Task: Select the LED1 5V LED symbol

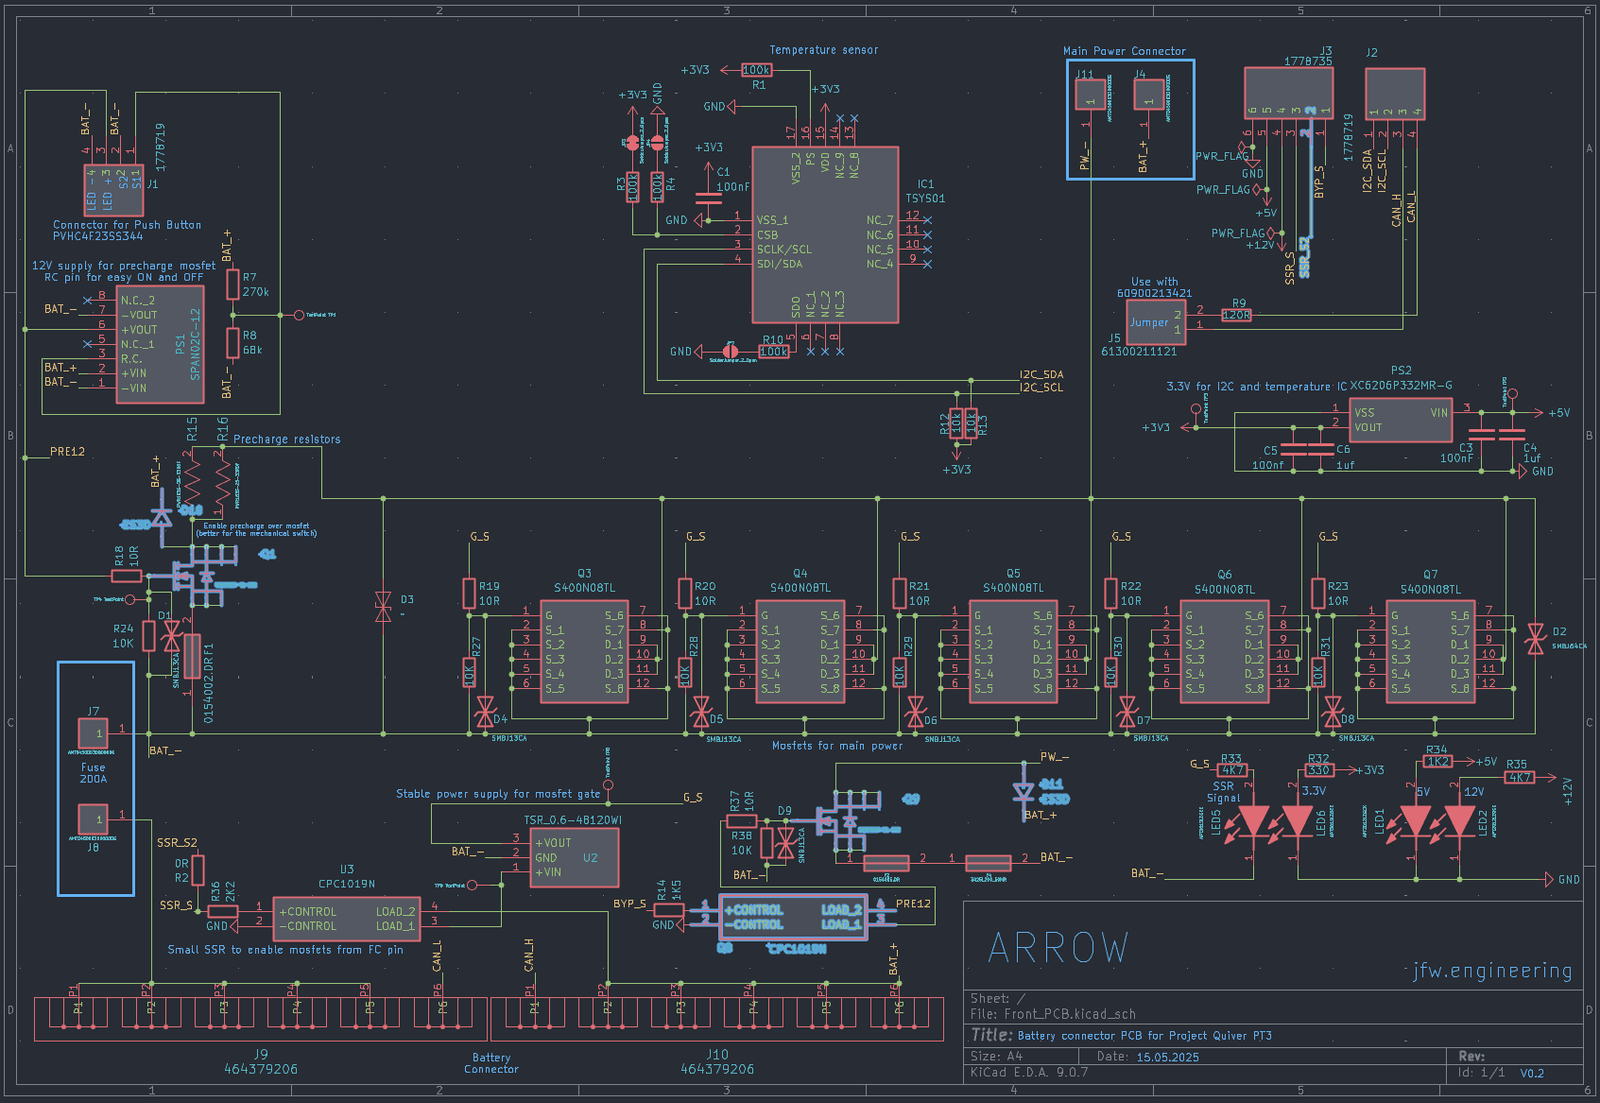Action: 1415,822
